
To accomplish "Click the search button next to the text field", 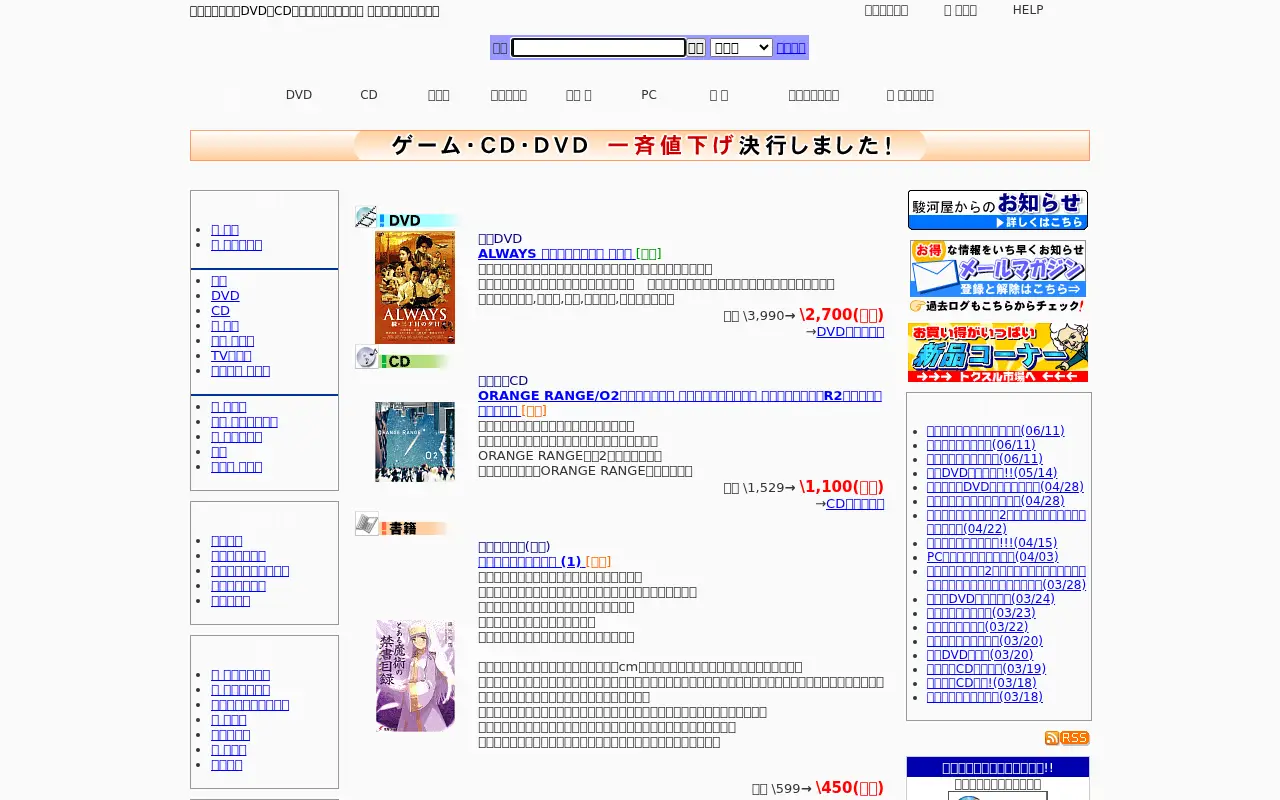I will click(x=696, y=47).
